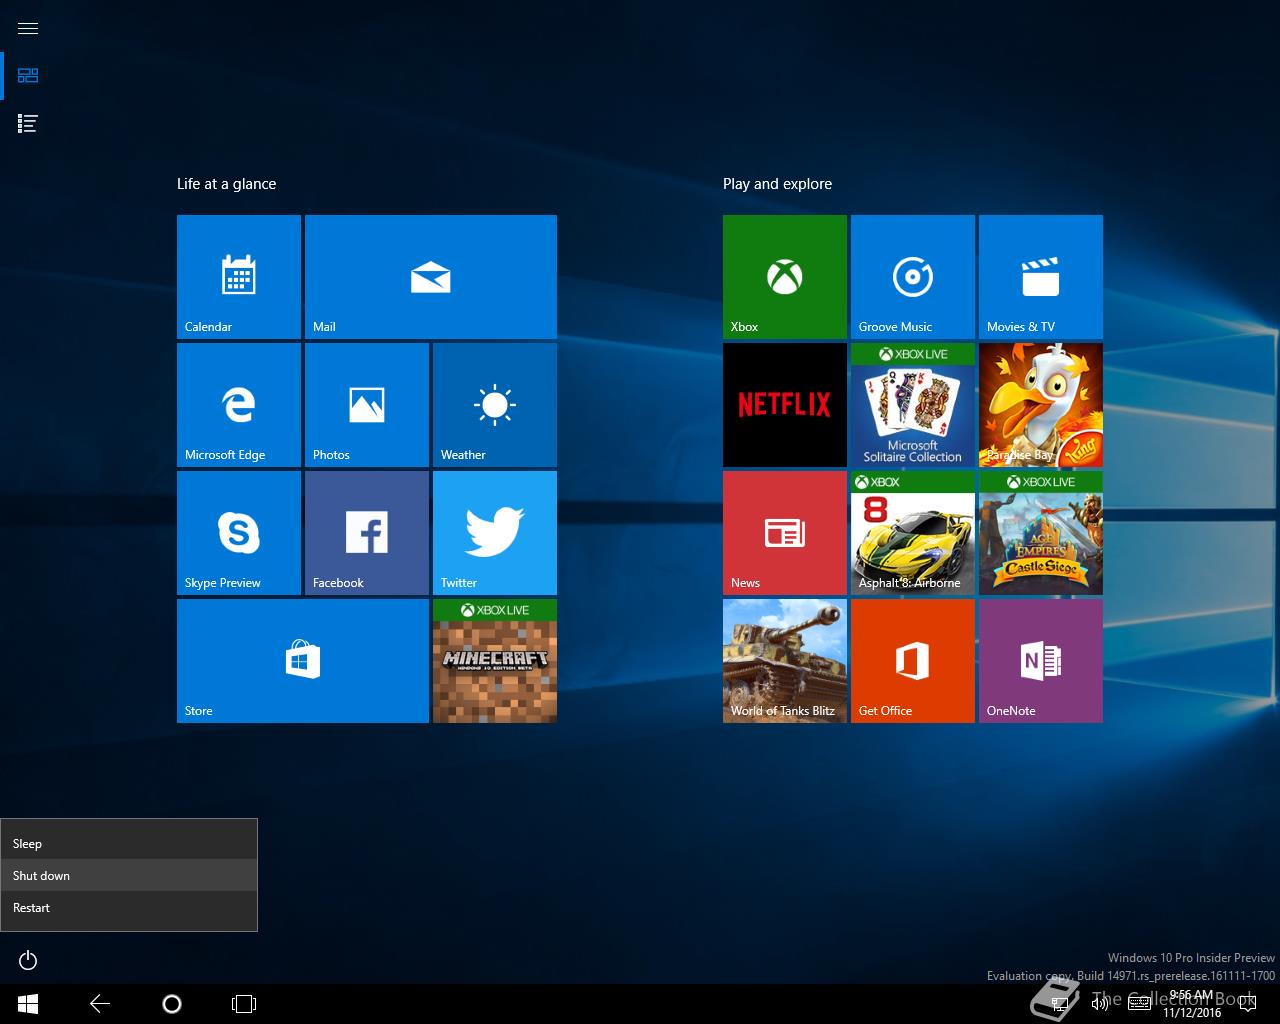The height and width of the screenshot is (1024, 1280).
Task: Launch the Netflix tile
Action: coord(785,405)
